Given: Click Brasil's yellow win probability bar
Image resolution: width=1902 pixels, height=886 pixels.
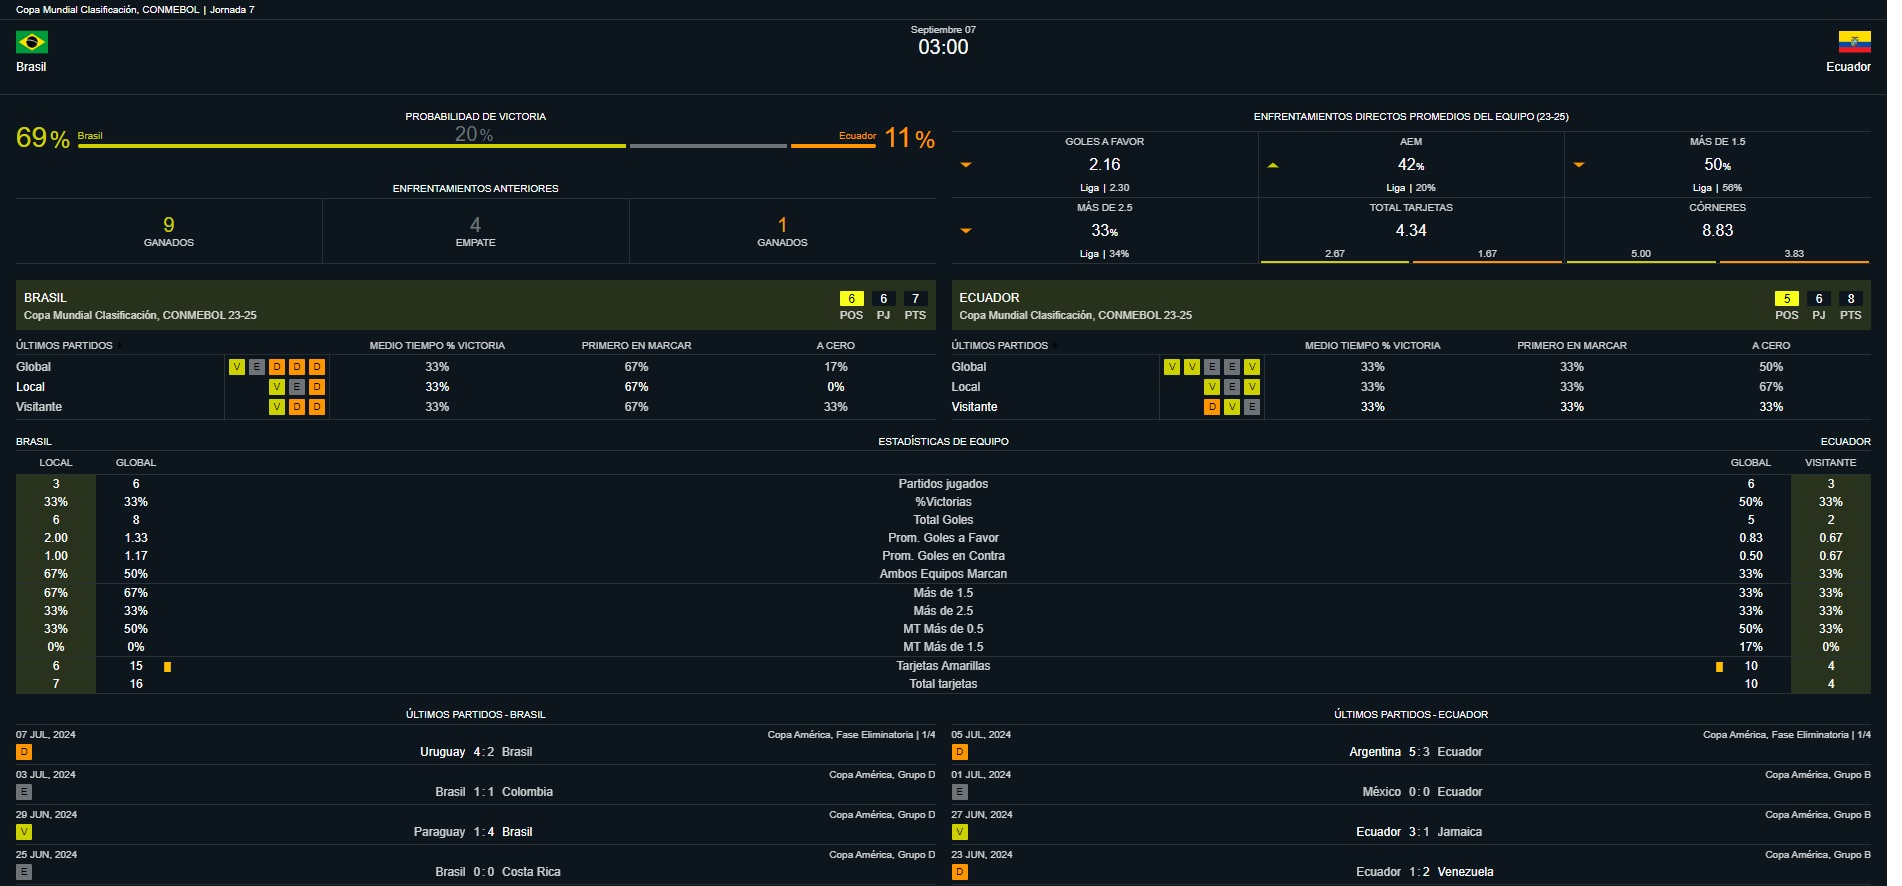Looking at the screenshot, I should pos(352,146).
